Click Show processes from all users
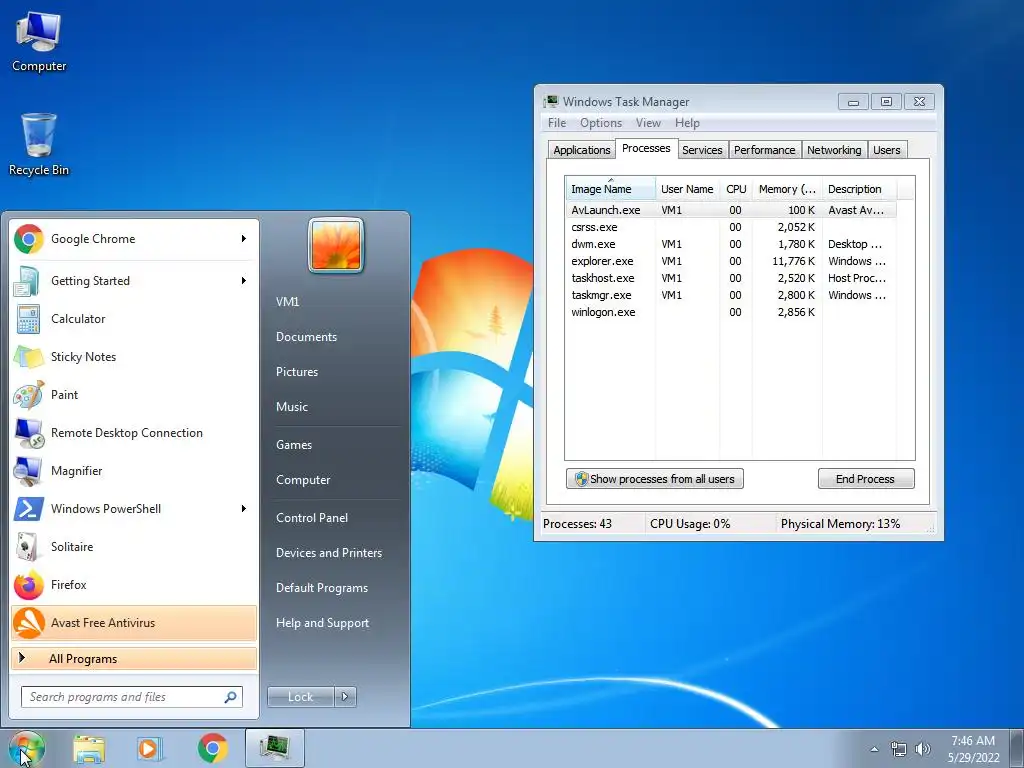The height and width of the screenshot is (768, 1024). coord(655,479)
